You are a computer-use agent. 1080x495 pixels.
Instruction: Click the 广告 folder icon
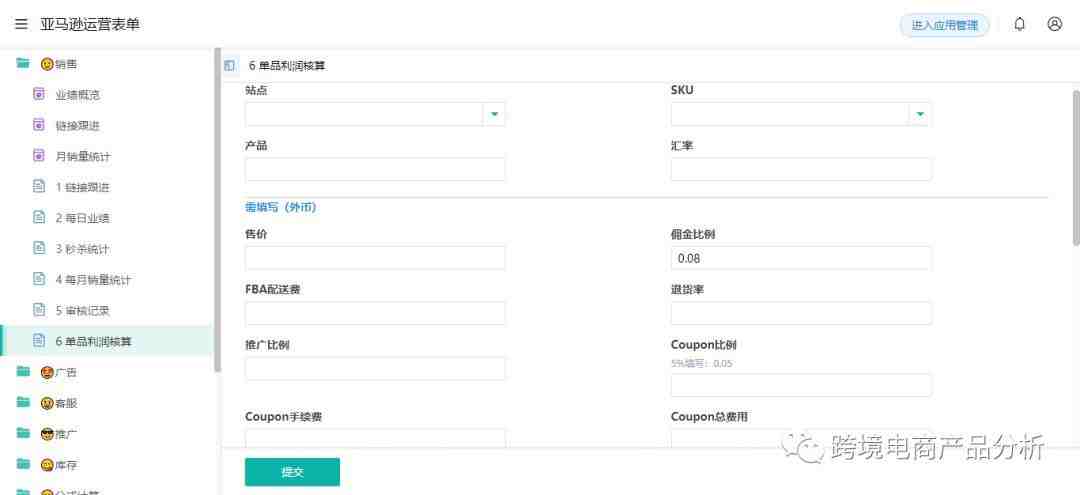pos(23,372)
